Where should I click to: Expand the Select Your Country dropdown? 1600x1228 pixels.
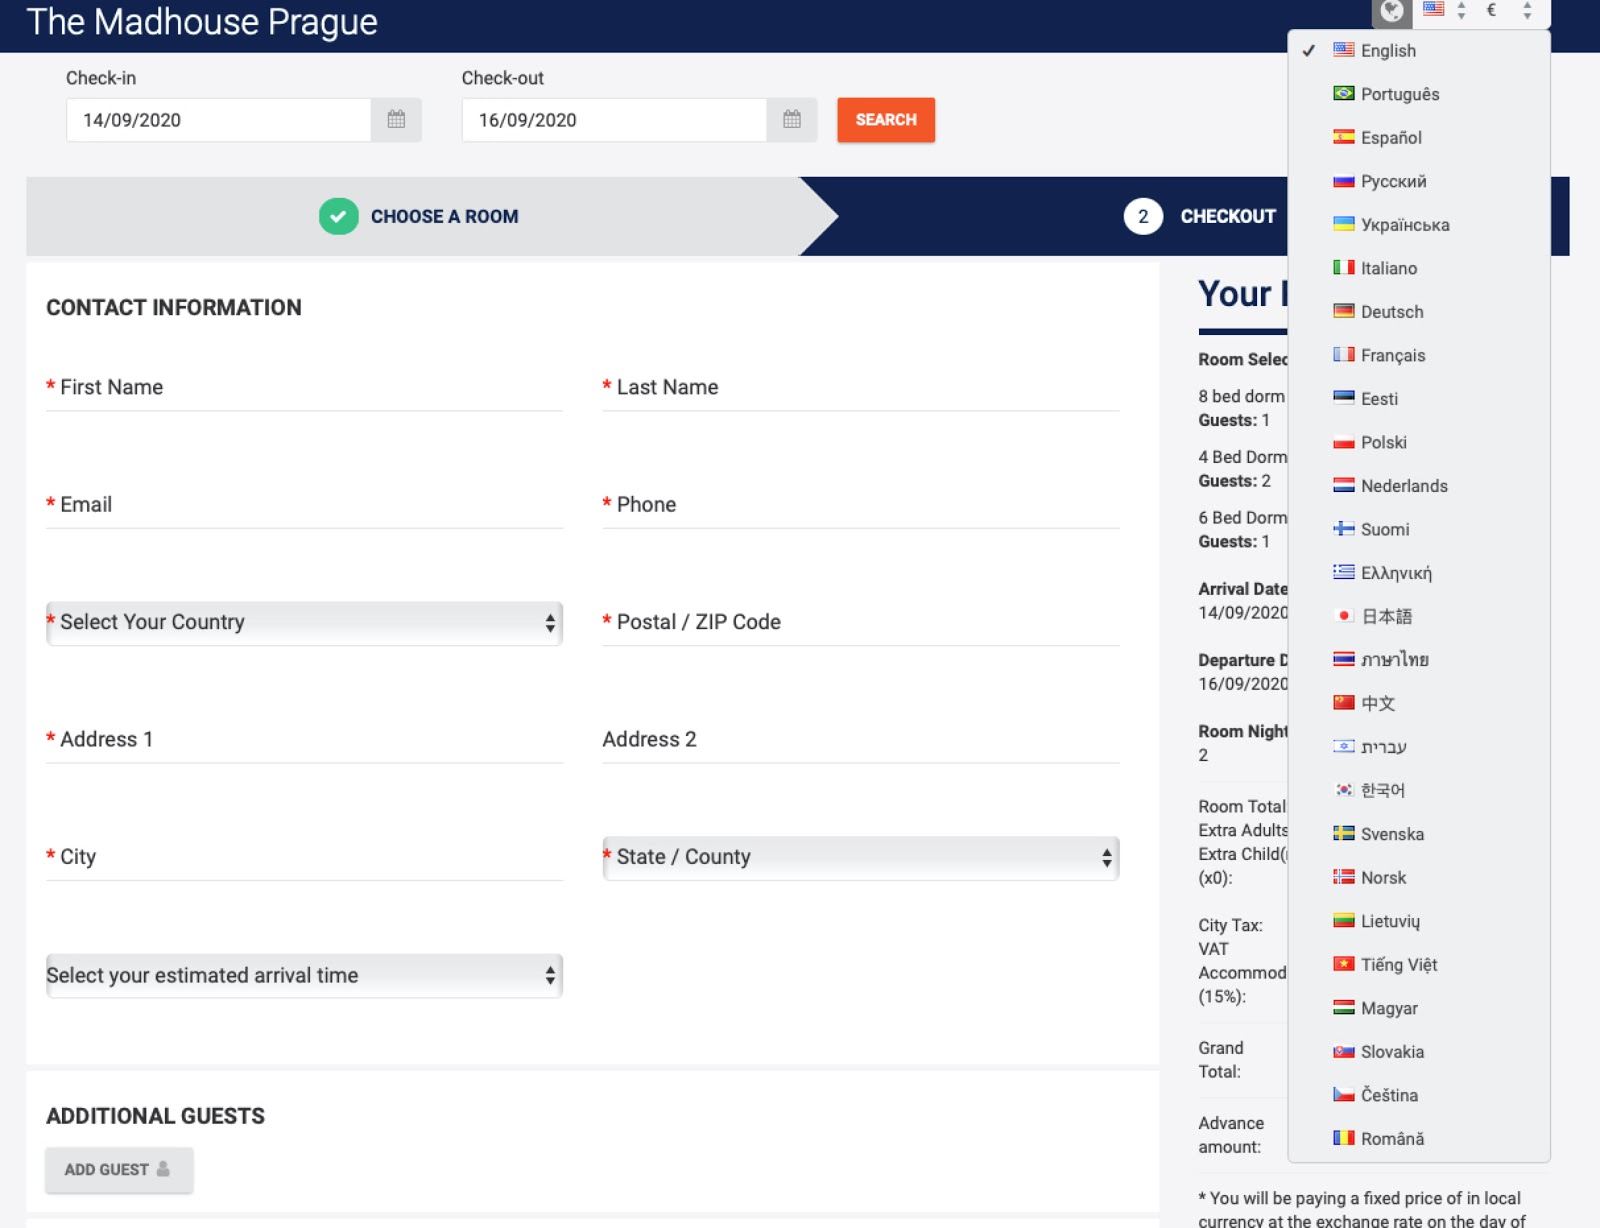(x=304, y=623)
